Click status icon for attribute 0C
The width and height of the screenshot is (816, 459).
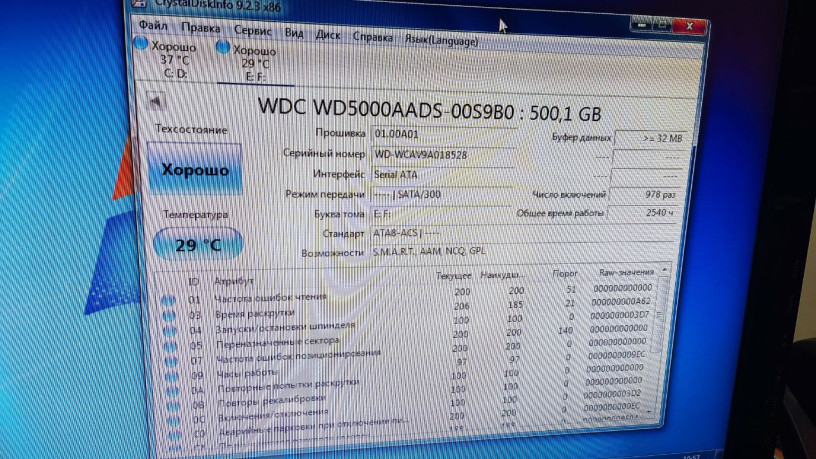(174, 420)
